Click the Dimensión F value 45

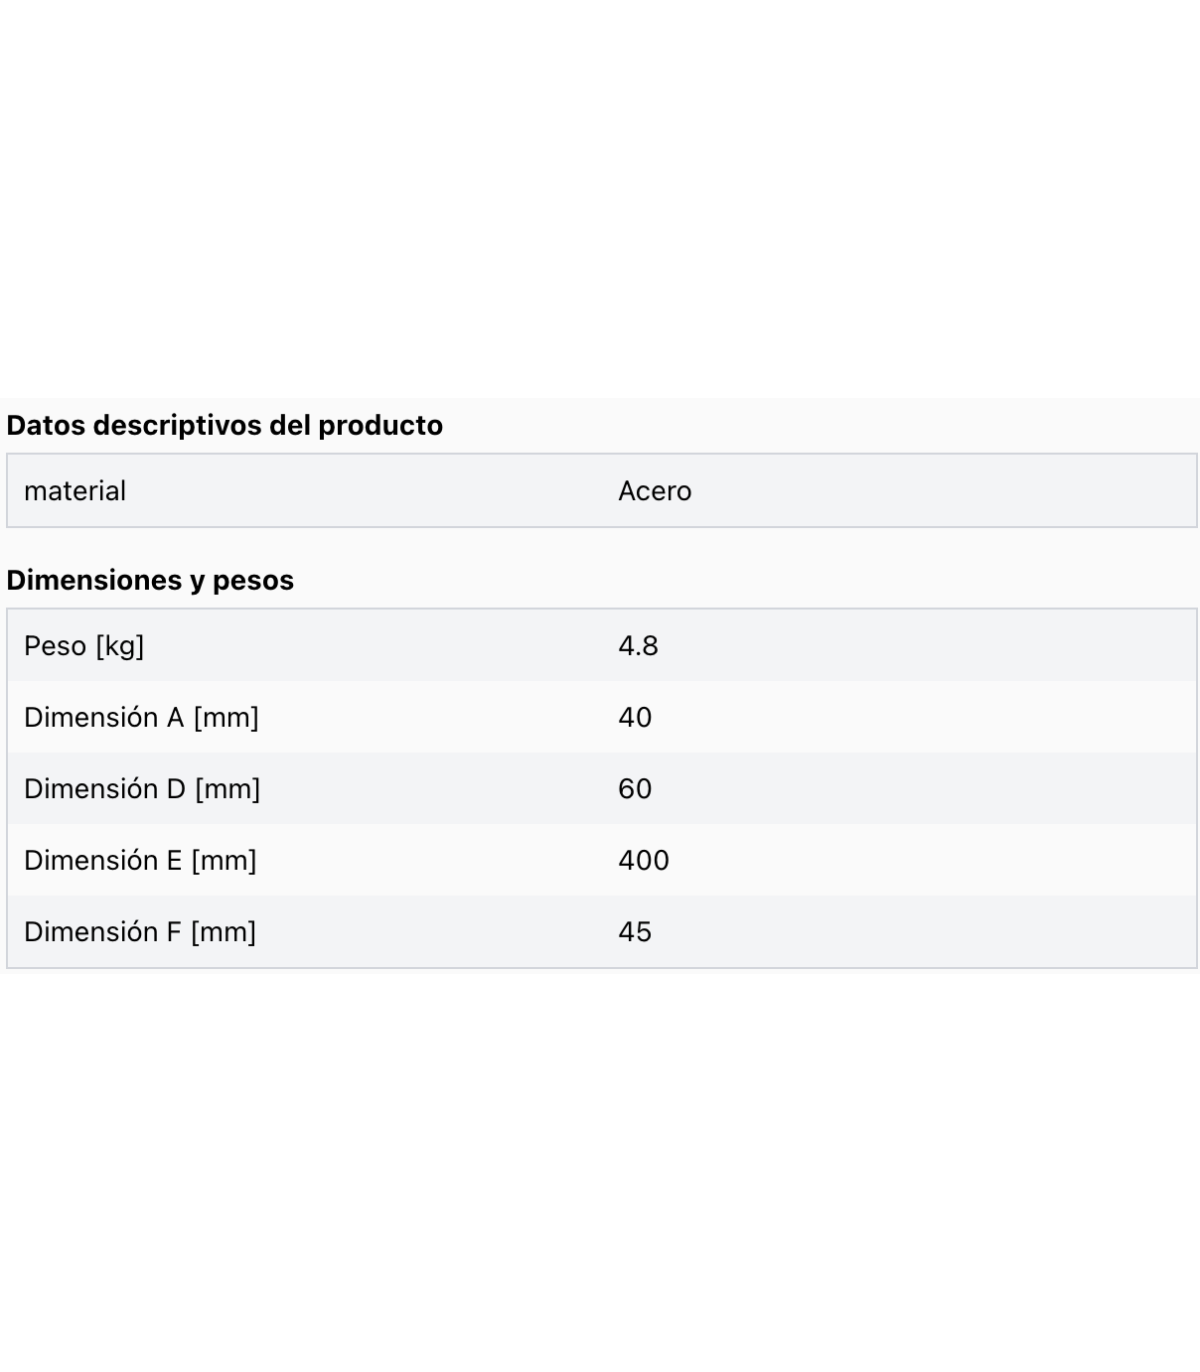coord(635,932)
